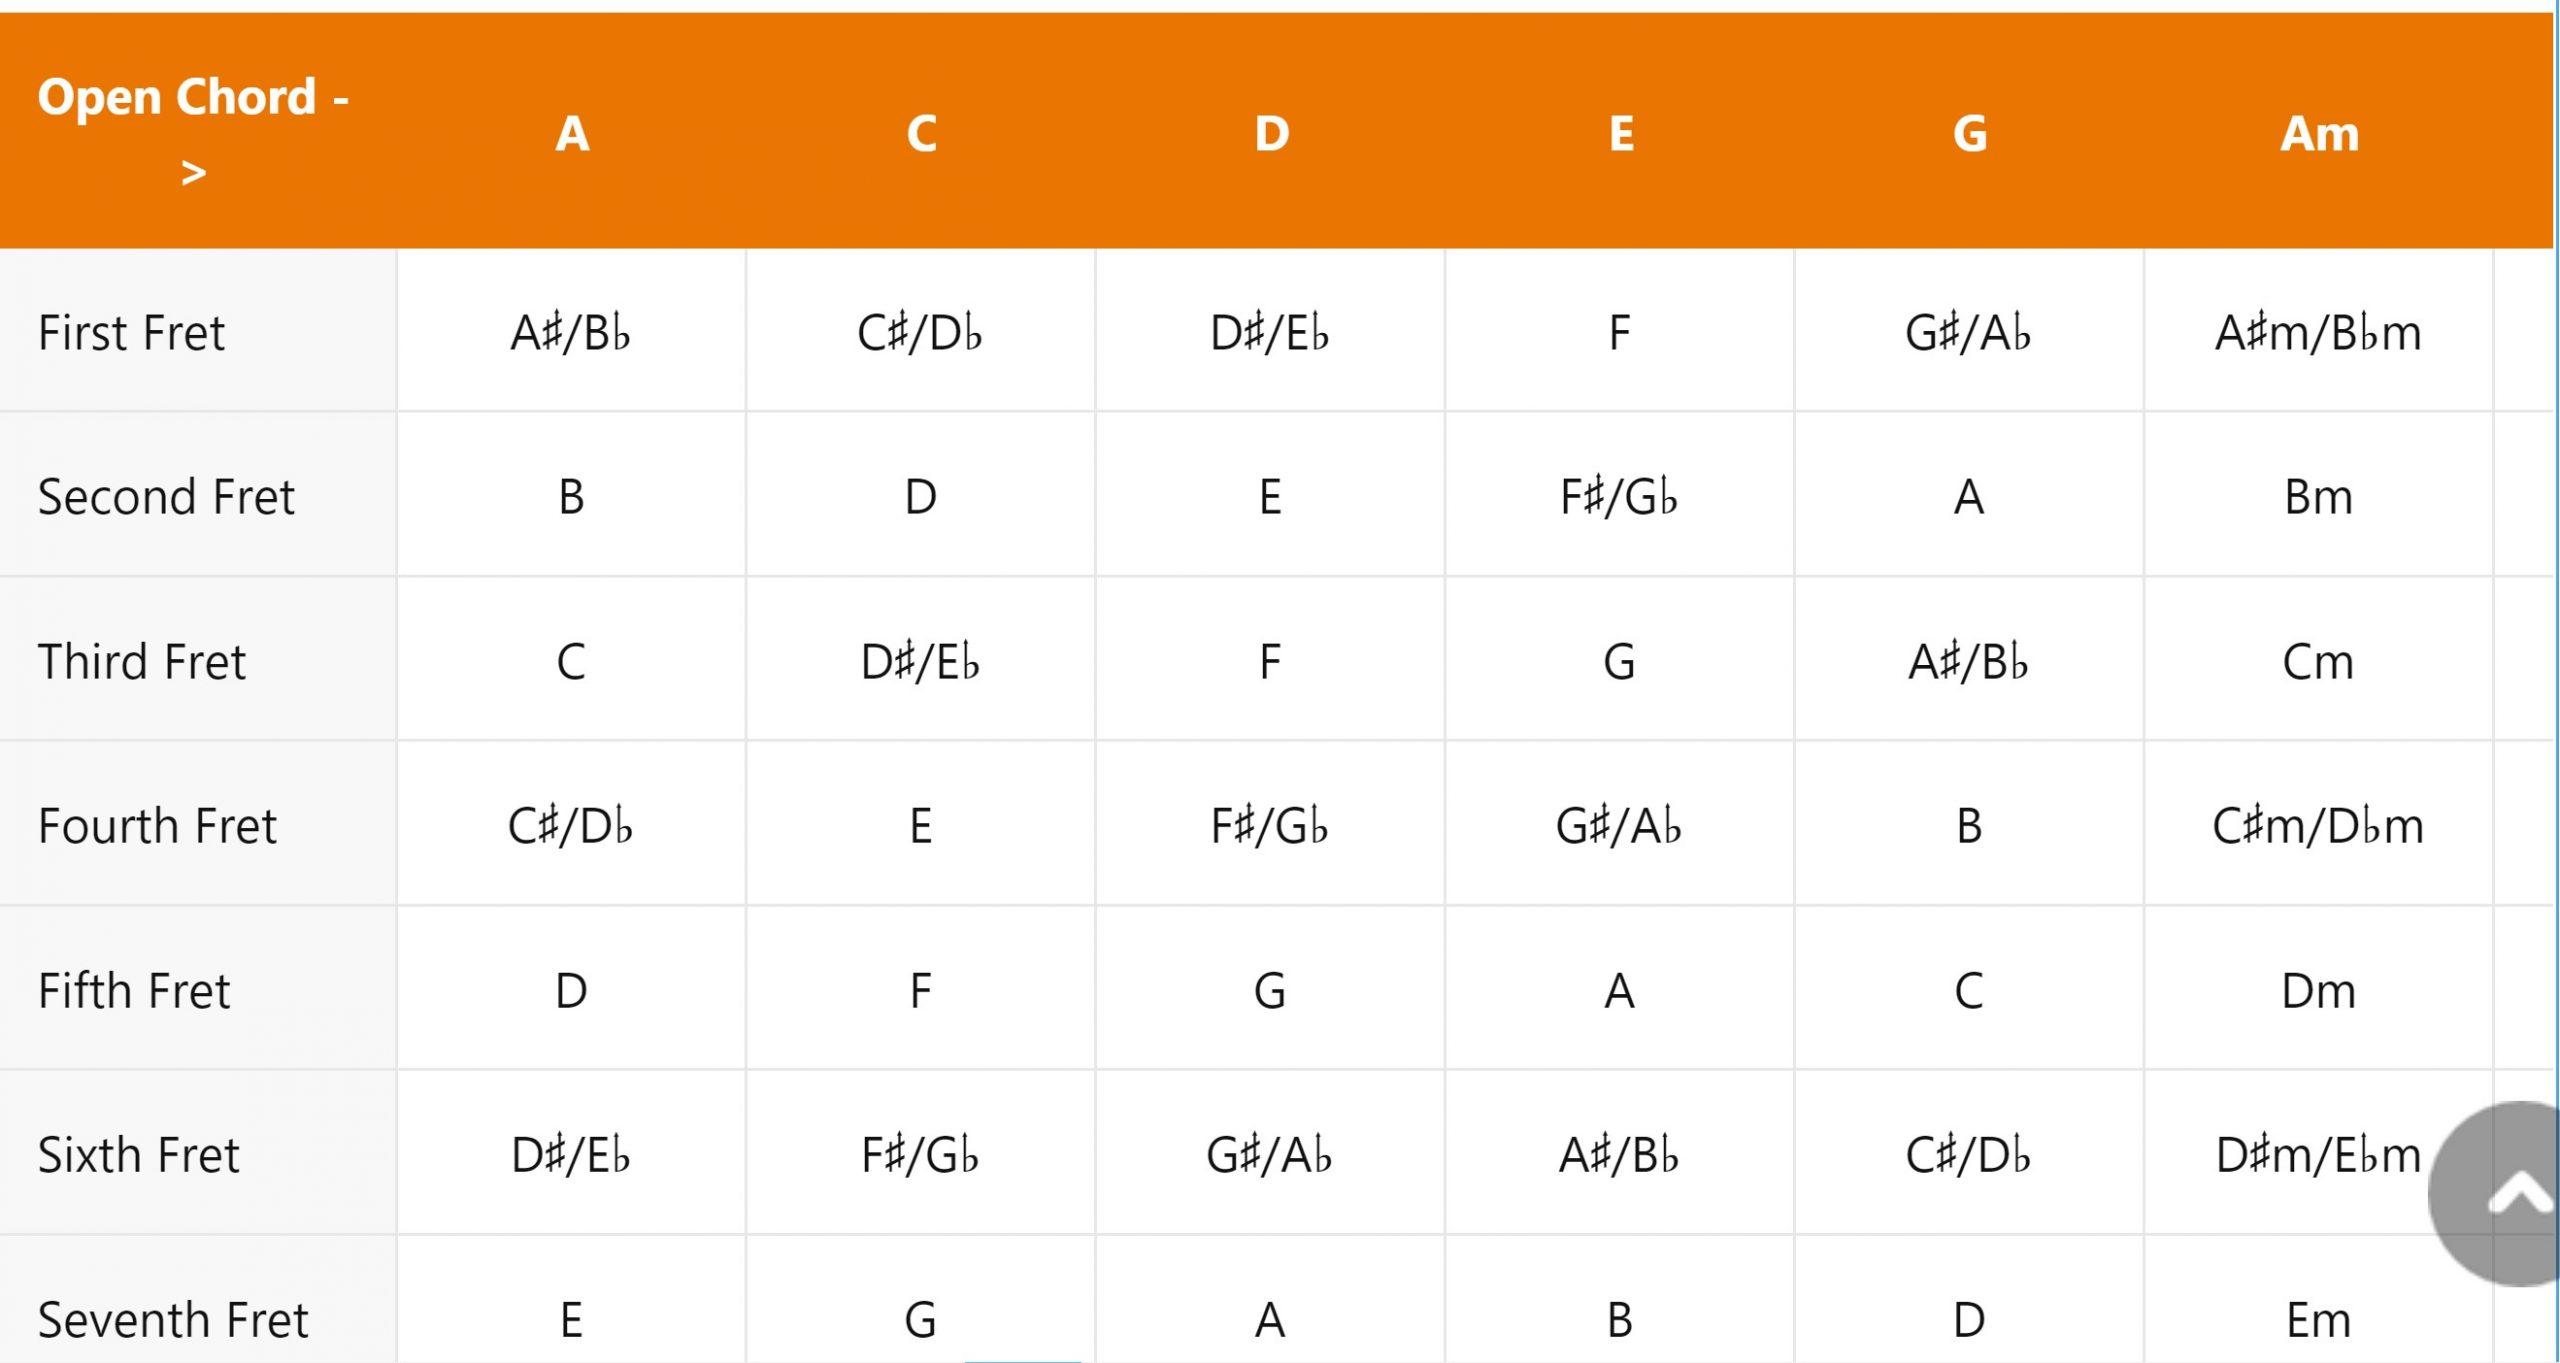Viewport: 2560px width, 1363px height.
Task: Select the F♯/G♭ cell in Second Fret row
Action: pos(1620,497)
